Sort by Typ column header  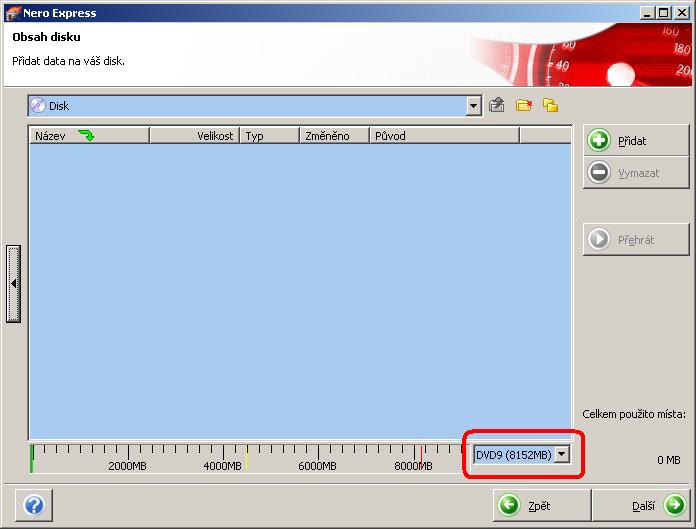click(269, 136)
